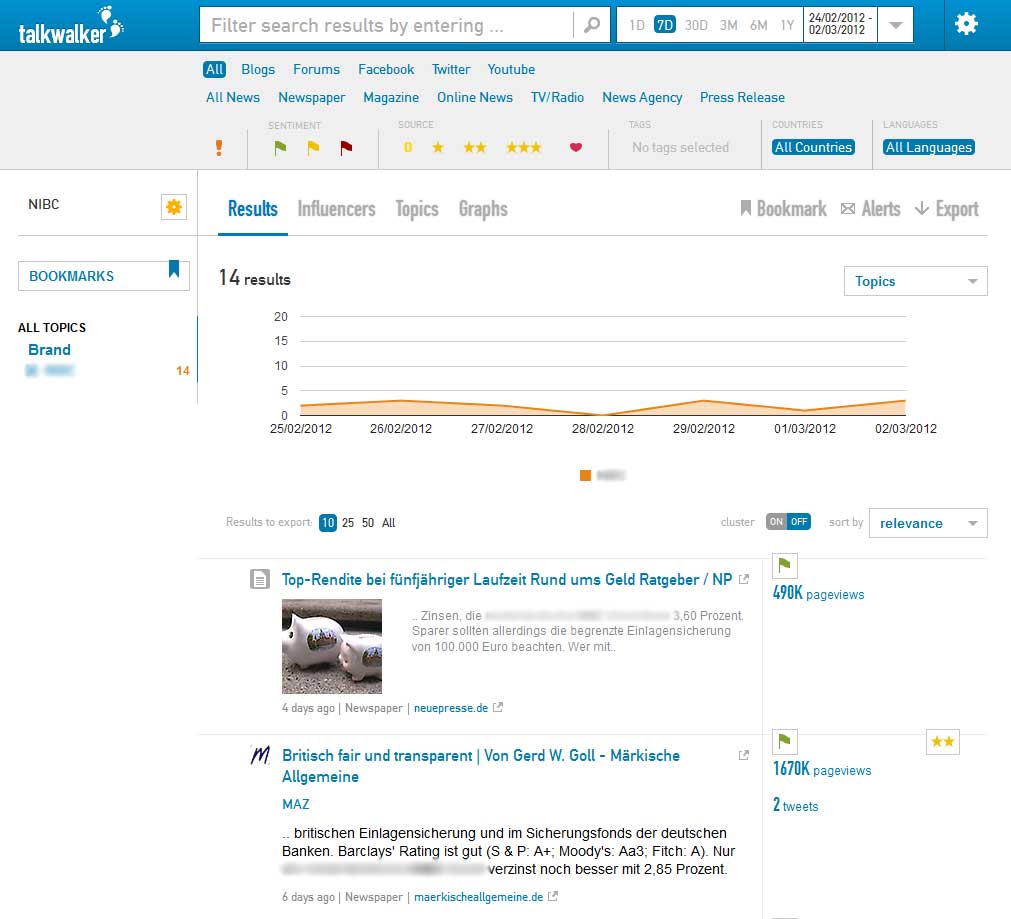This screenshot has height=919, width=1011.
Task: Click the orange exclamation mark filter
Action: [x=219, y=148]
